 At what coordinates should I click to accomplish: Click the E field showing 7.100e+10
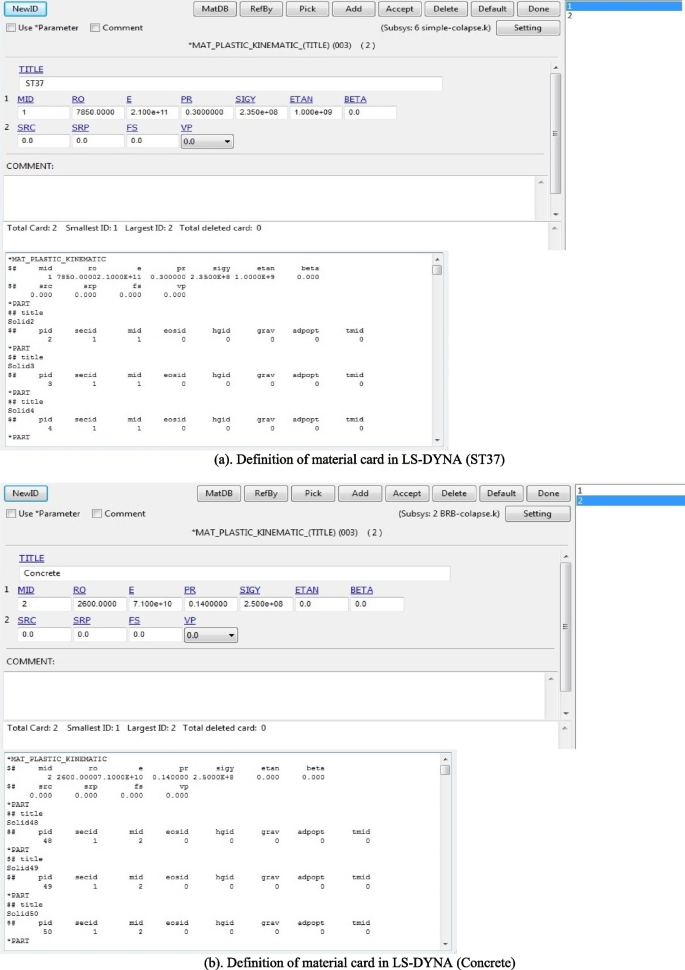(x=152, y=605)
